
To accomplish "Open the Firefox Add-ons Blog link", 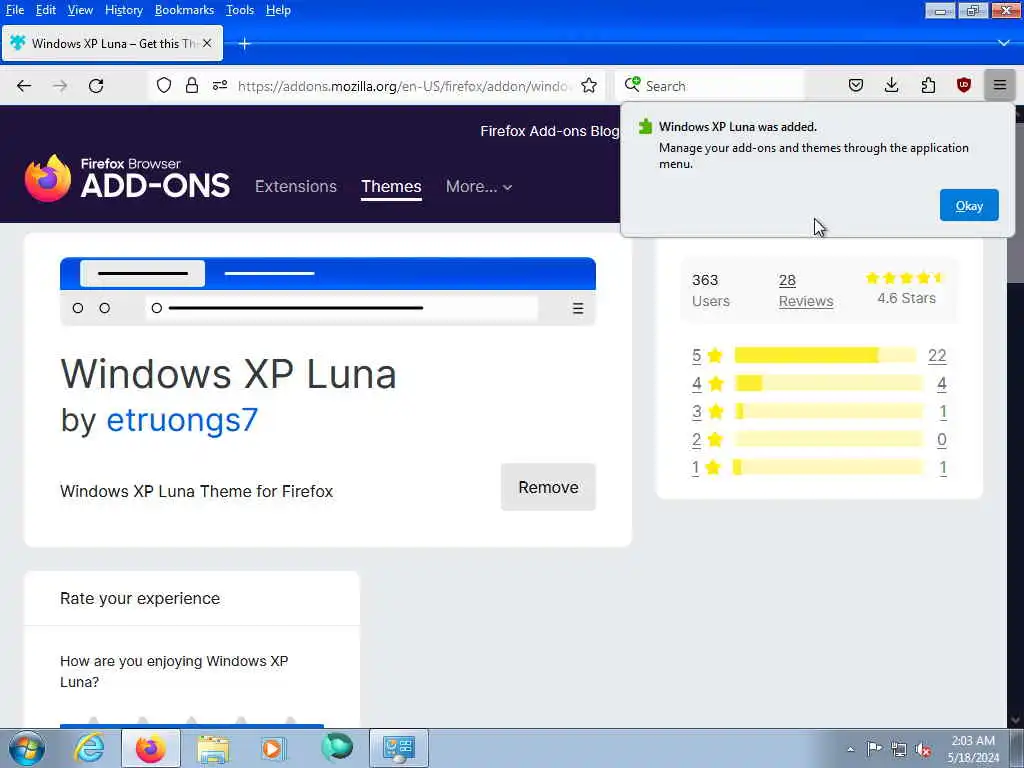I will (x=549, y=131).
